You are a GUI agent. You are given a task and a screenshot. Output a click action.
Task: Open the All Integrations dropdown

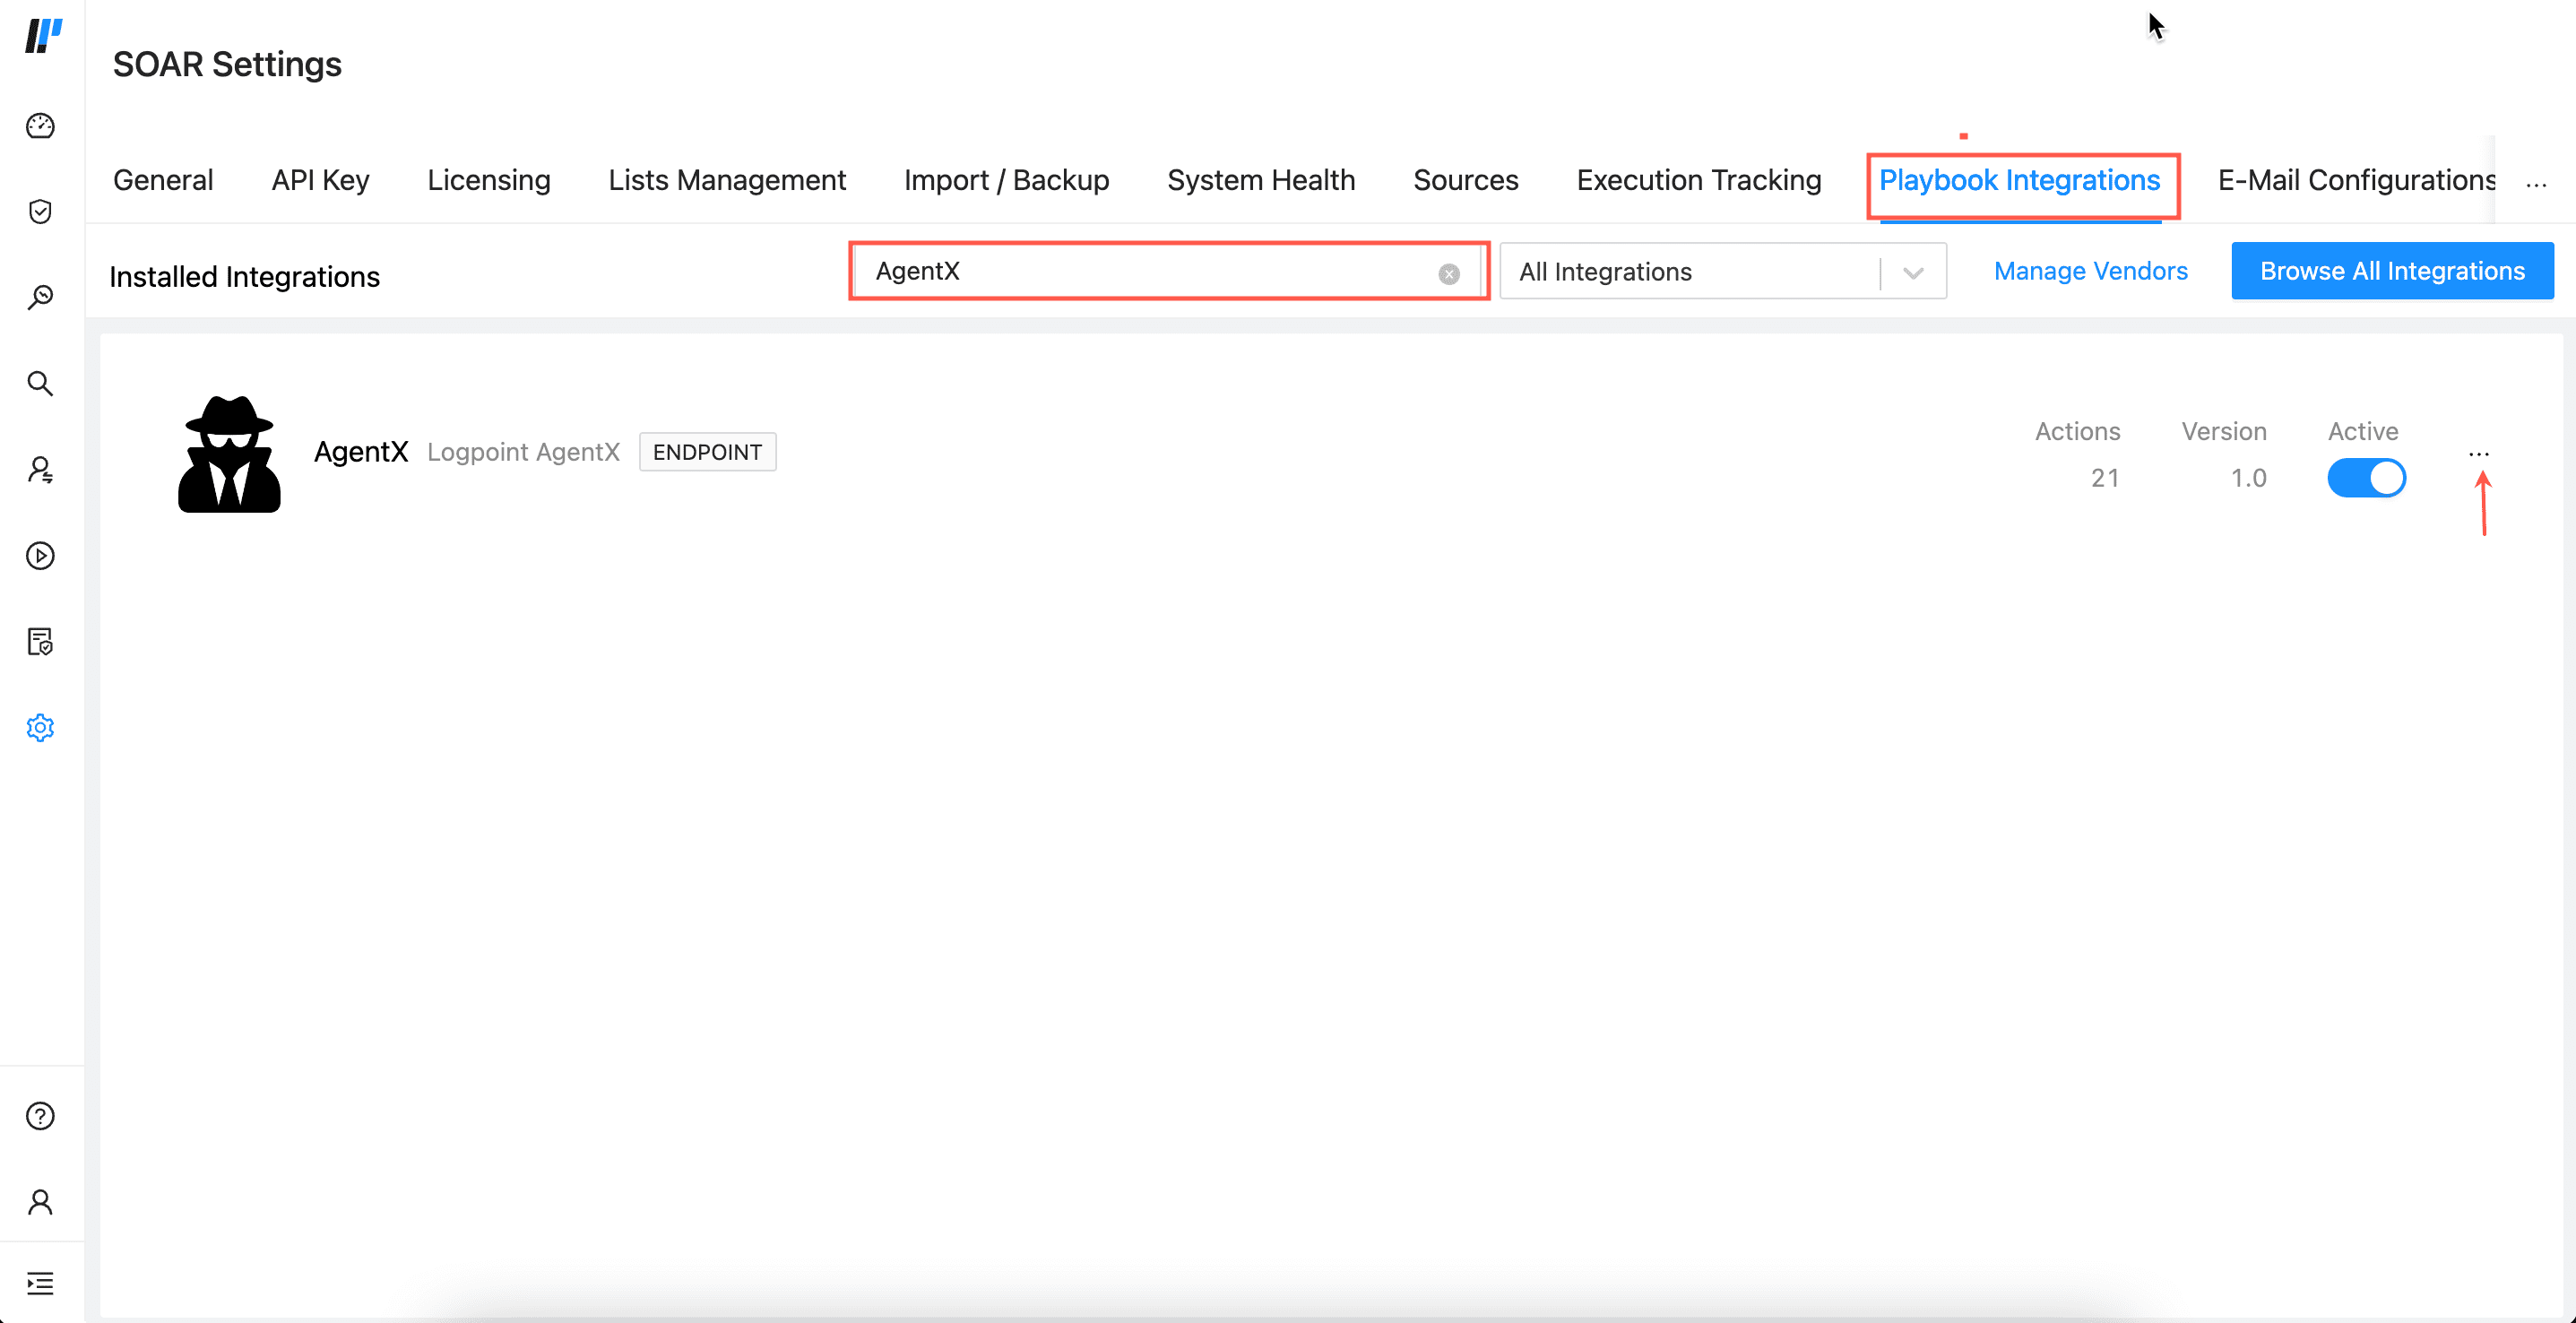pyautogui.click(x=1722, y=272)
